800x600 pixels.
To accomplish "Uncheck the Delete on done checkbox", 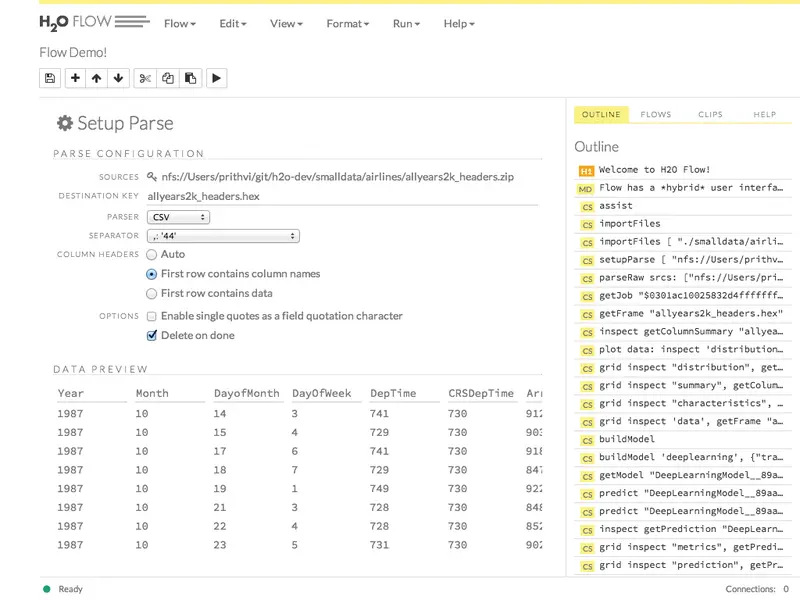I will click(152, 335).
